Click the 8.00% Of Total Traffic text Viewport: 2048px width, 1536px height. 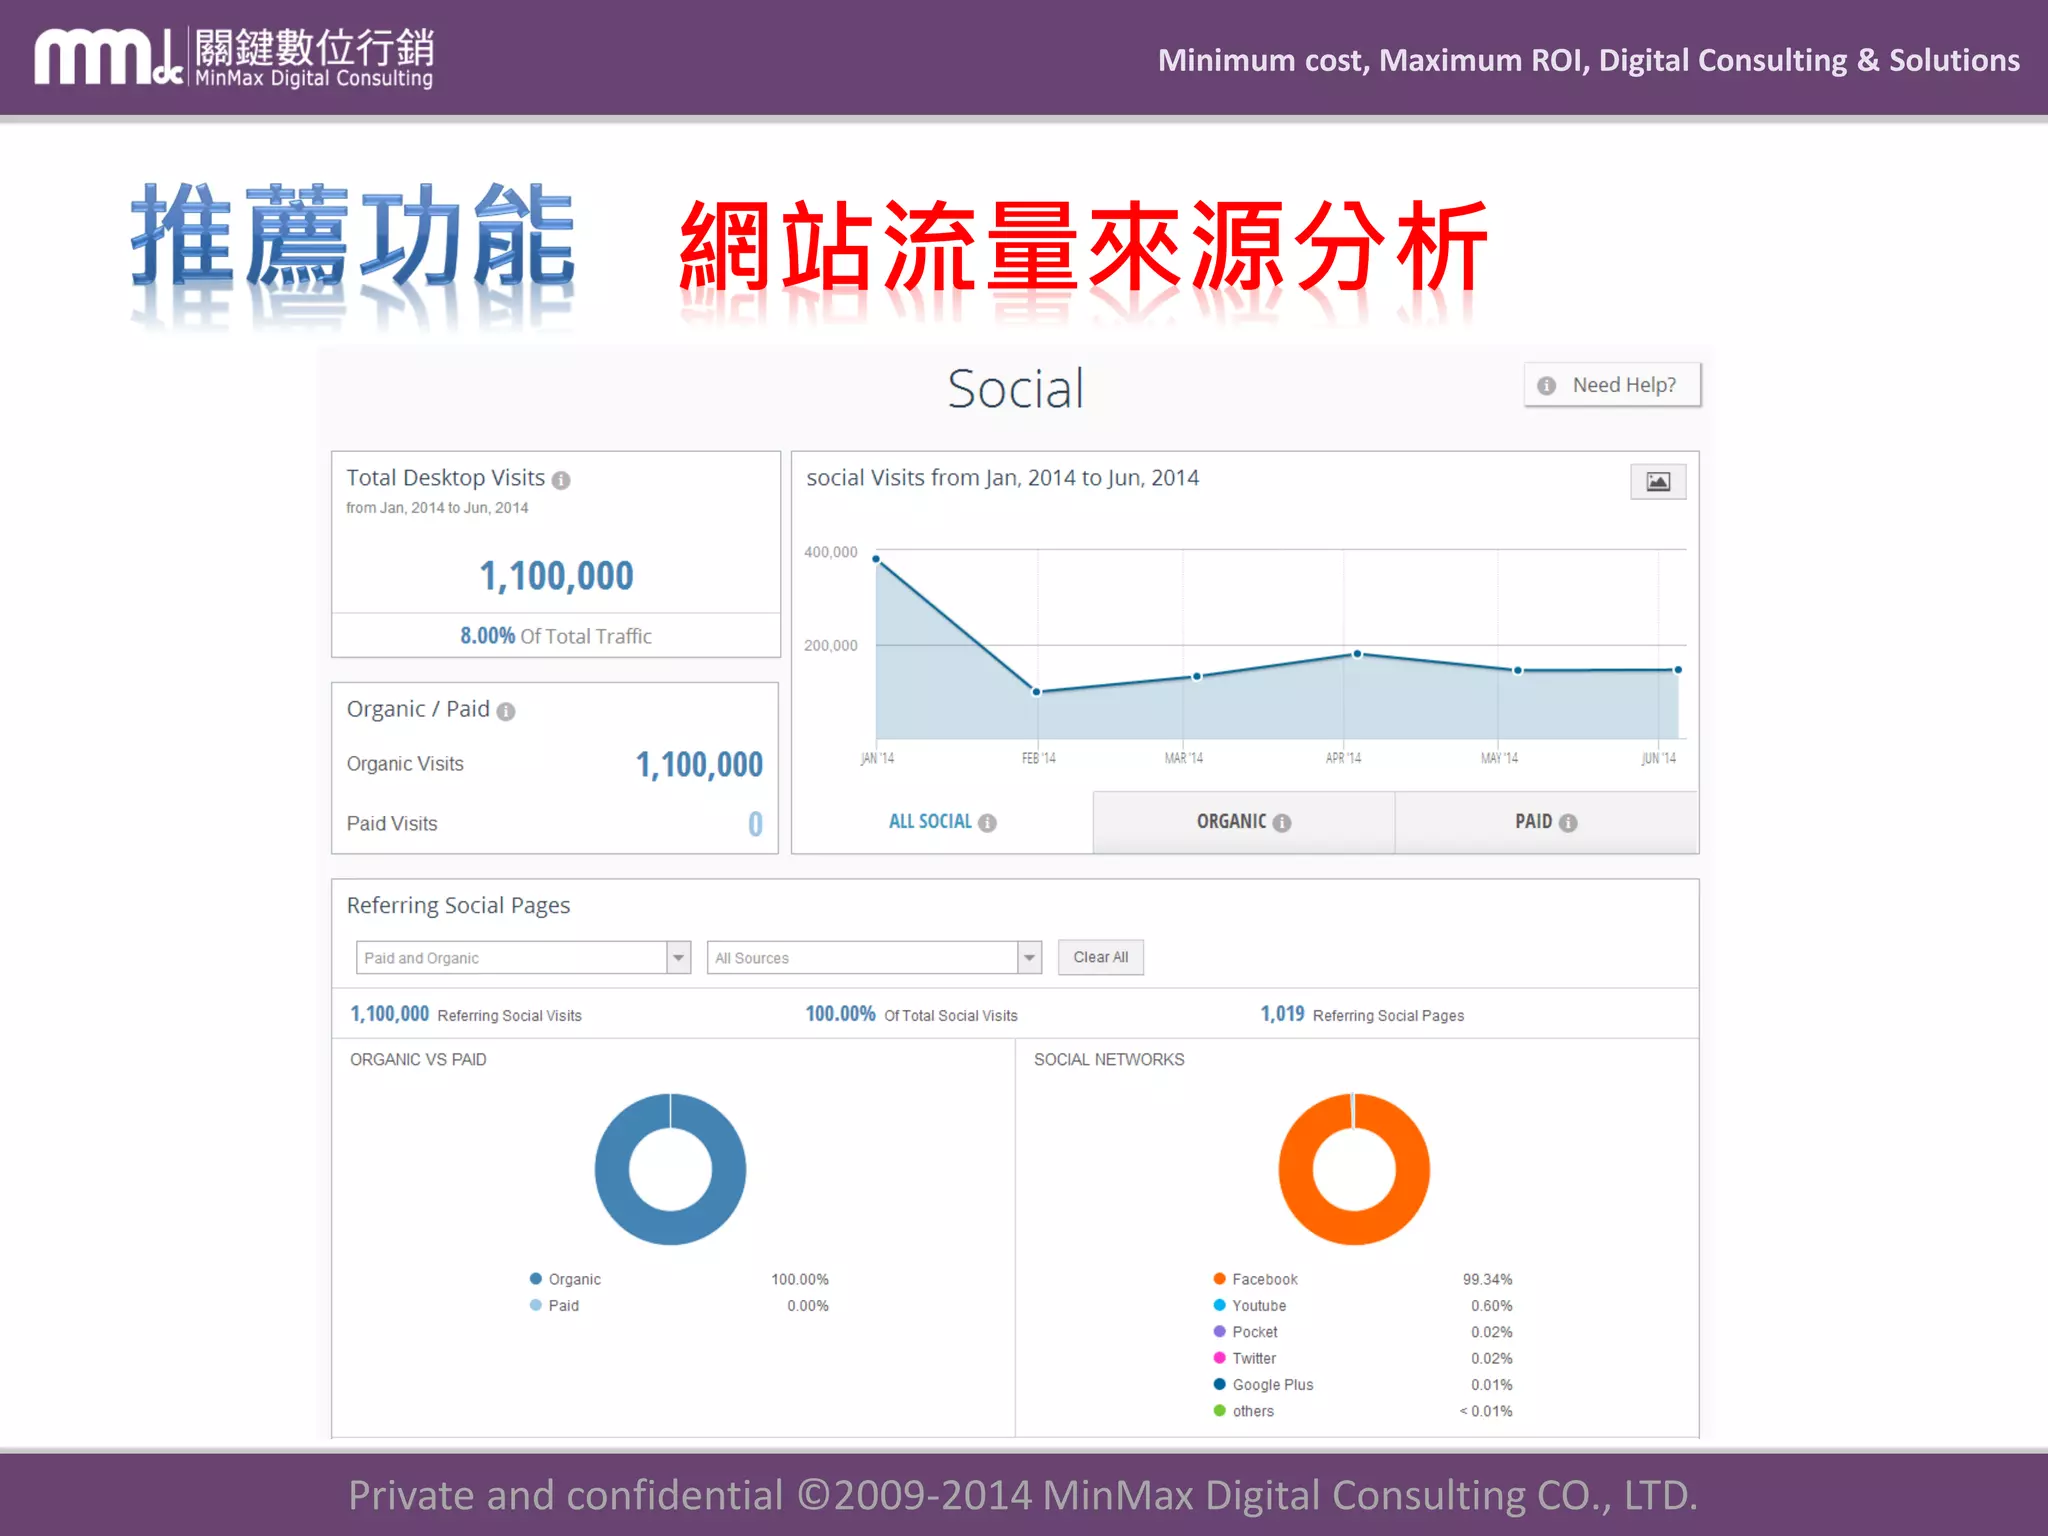click(556, 636)
